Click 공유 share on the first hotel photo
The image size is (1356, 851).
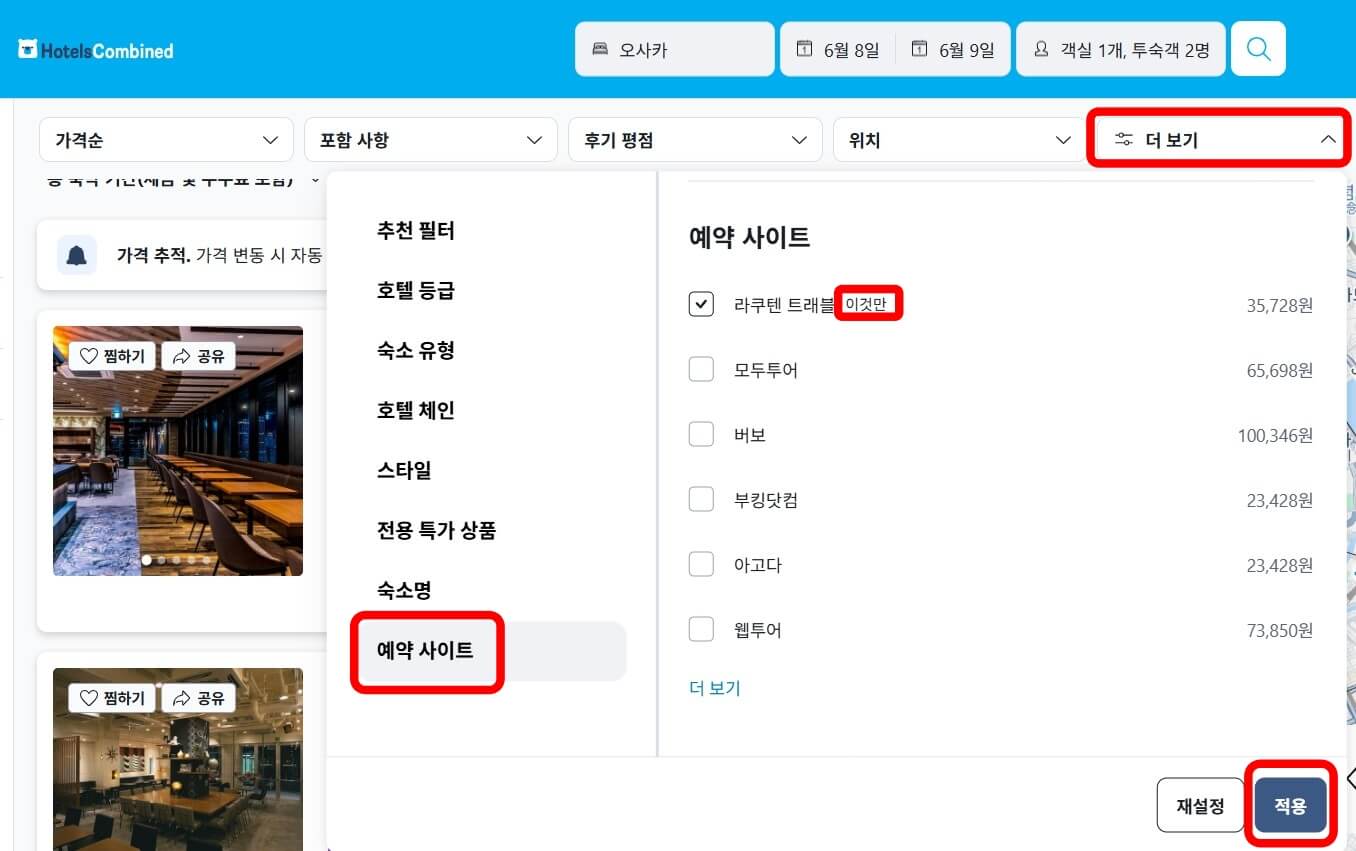coord(198,356)
